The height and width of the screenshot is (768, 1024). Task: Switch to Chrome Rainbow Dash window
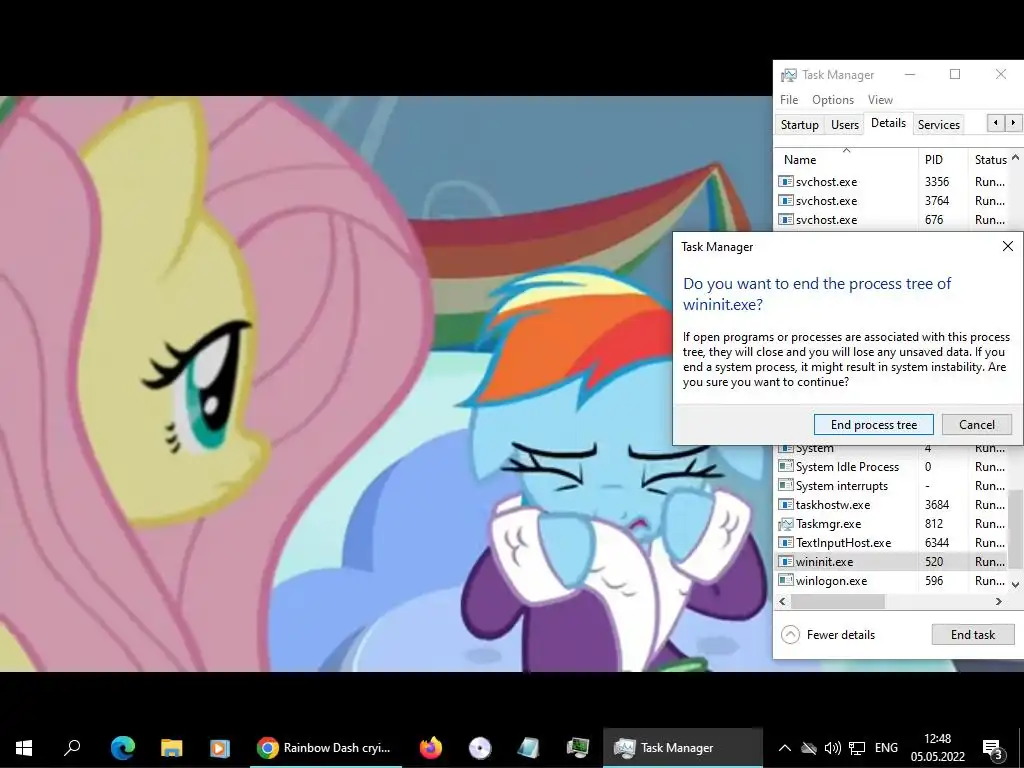coord(325,747)
